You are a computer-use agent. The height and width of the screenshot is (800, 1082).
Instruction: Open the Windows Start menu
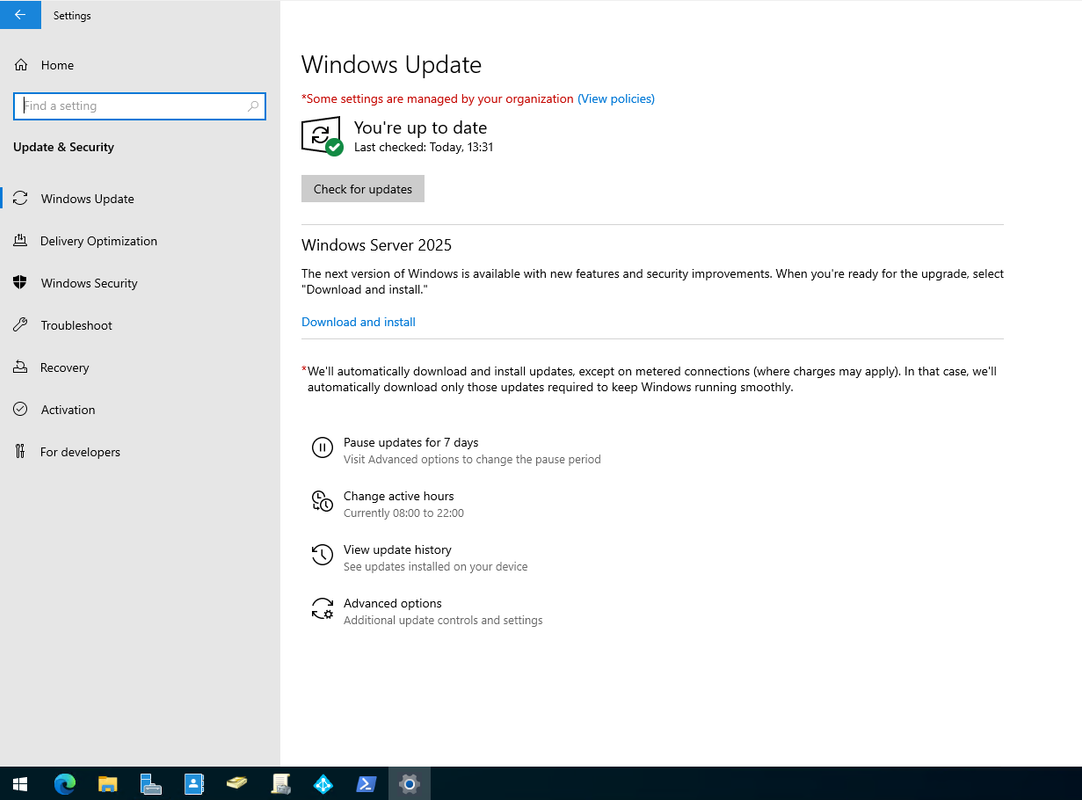20,784
